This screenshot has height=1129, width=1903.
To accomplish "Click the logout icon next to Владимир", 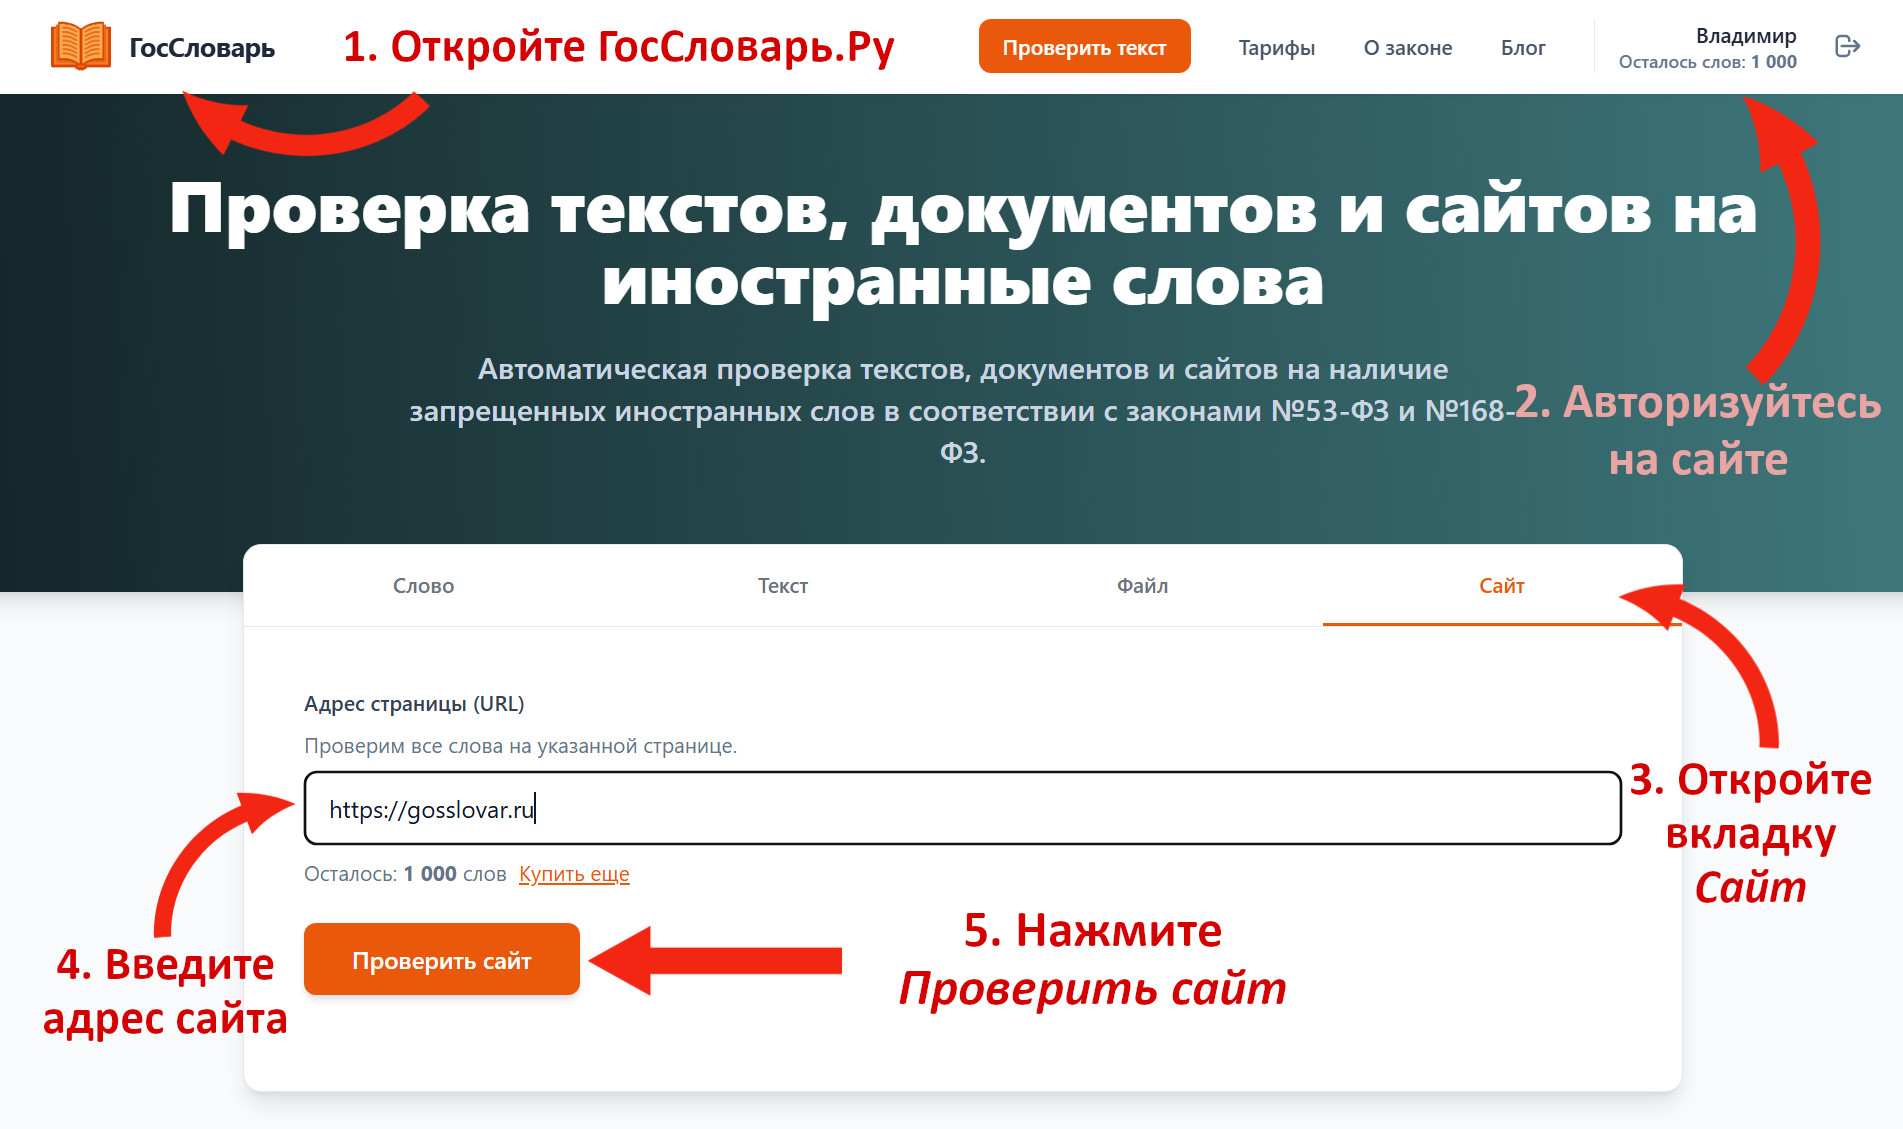I will [1847, 46].
